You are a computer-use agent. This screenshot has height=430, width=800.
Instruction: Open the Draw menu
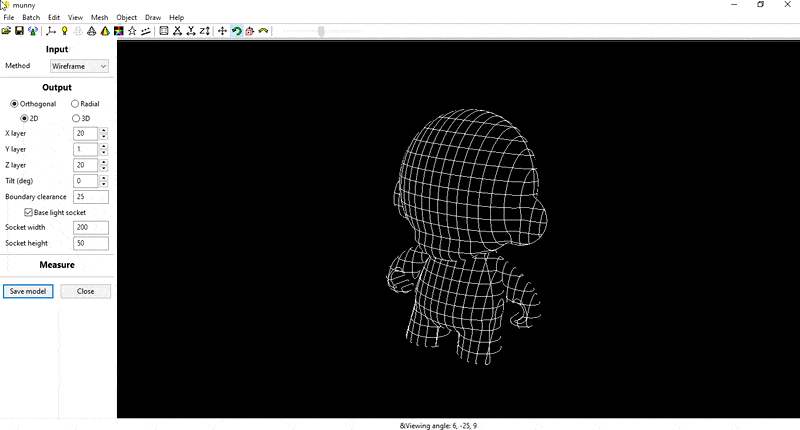click(x=153, y=17)
